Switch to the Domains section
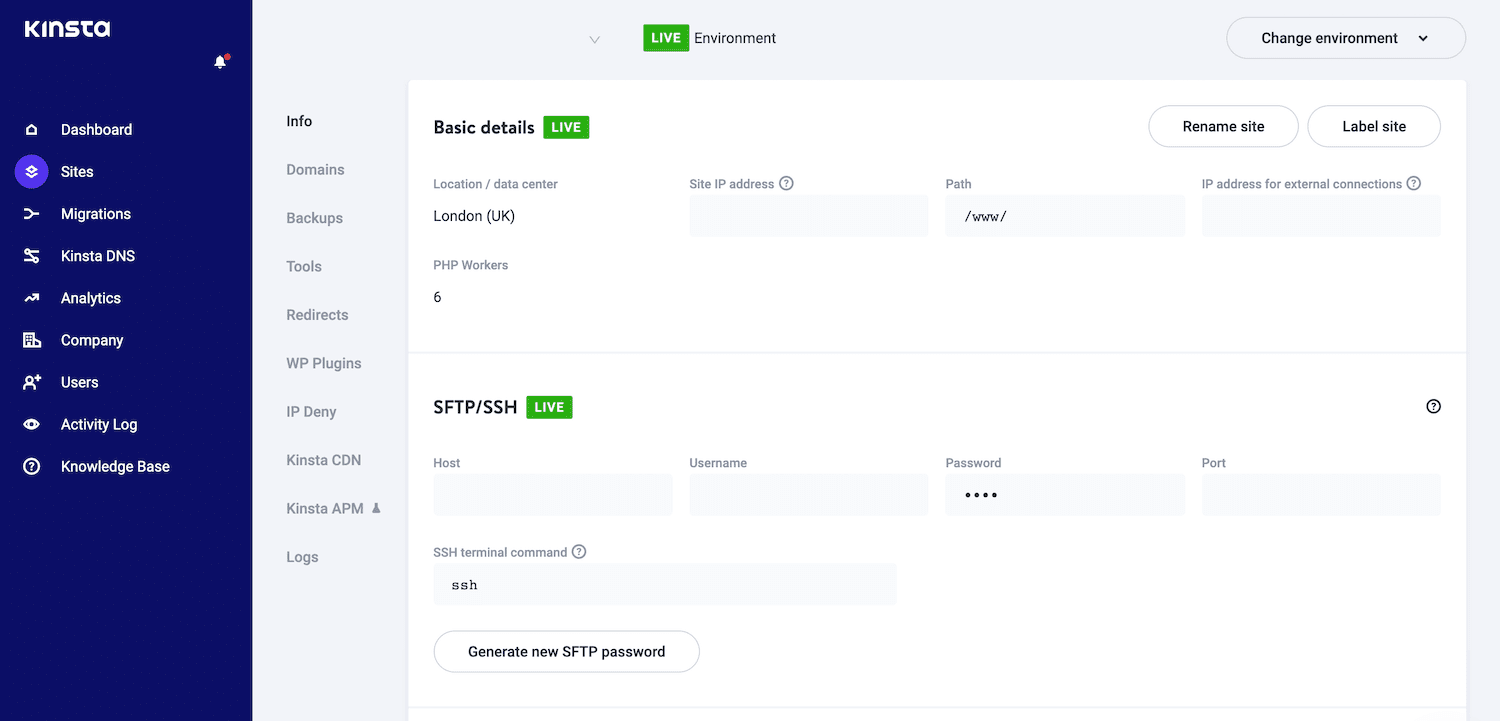The height and width of the screenshot is (721, 1500). (x=315, y=169)
